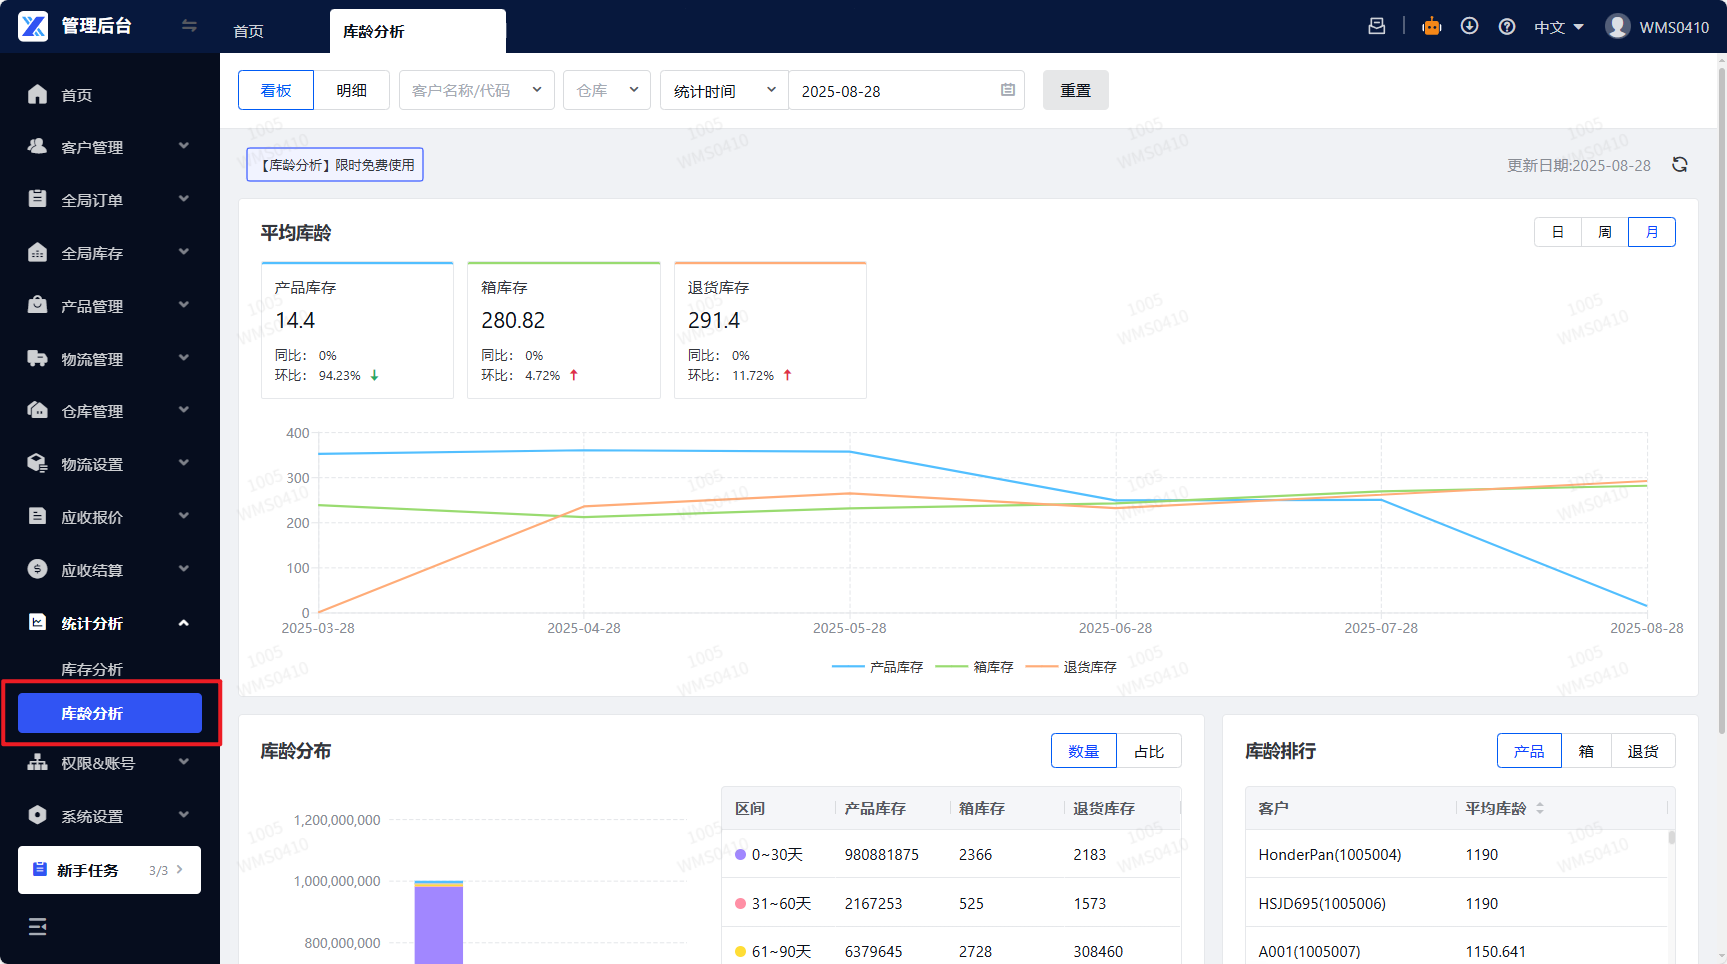Collapse sidebar using the header toggle icon
Screen dimensions: 1727x964
point(189,26)
